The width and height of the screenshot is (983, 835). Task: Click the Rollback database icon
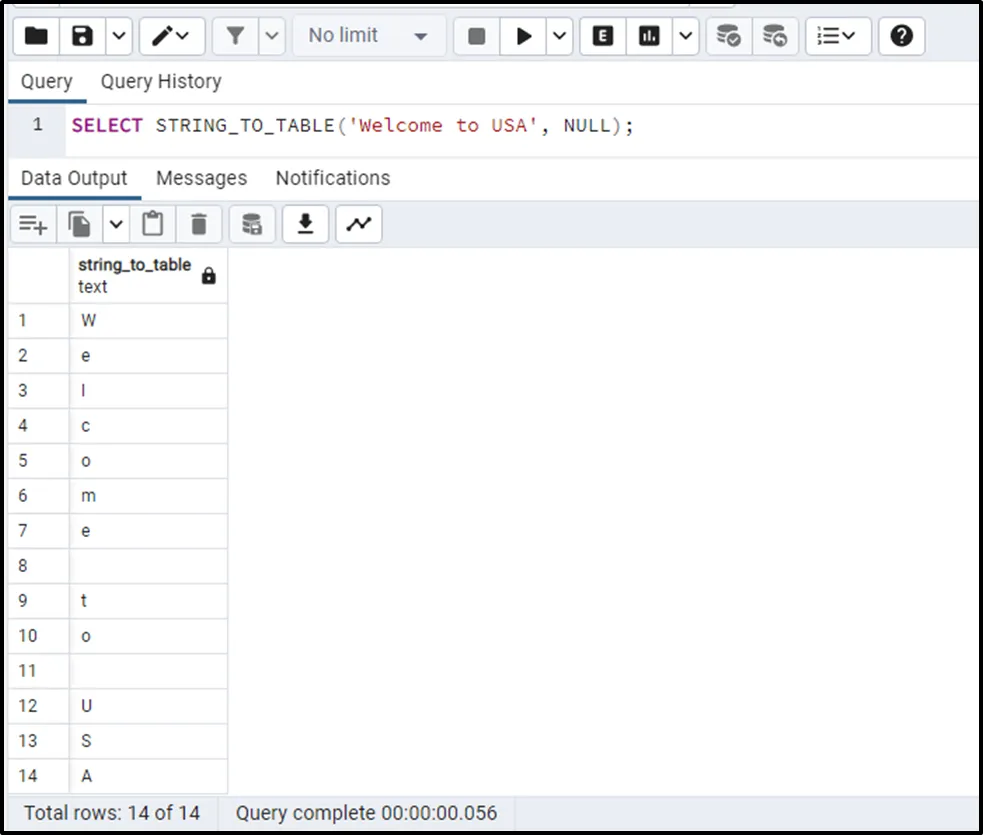pos(775,36)
